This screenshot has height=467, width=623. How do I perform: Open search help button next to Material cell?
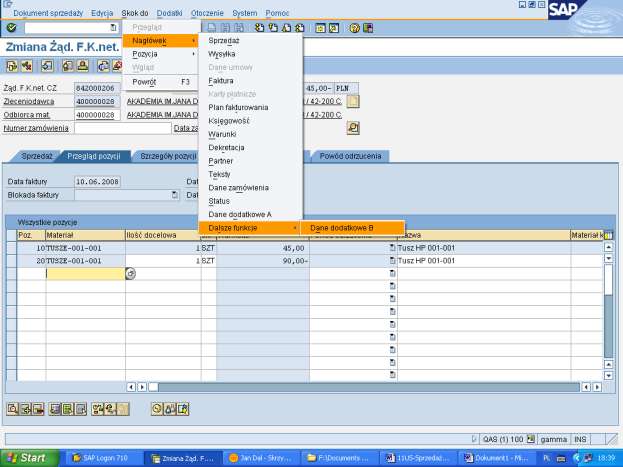[130, 273]
